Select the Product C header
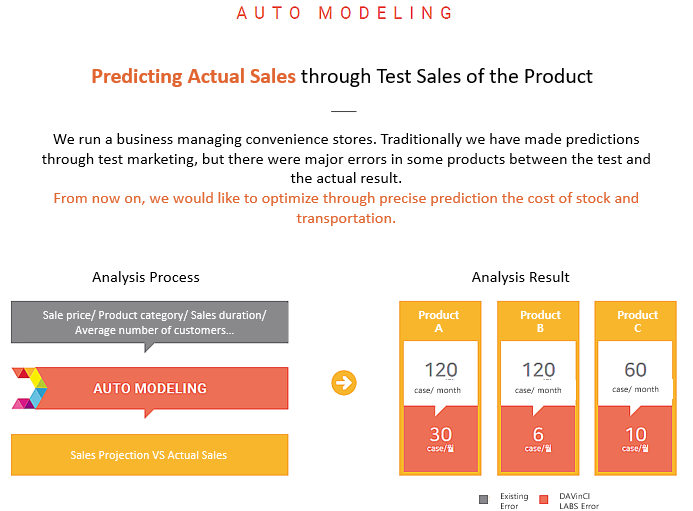 coord(637,321)
